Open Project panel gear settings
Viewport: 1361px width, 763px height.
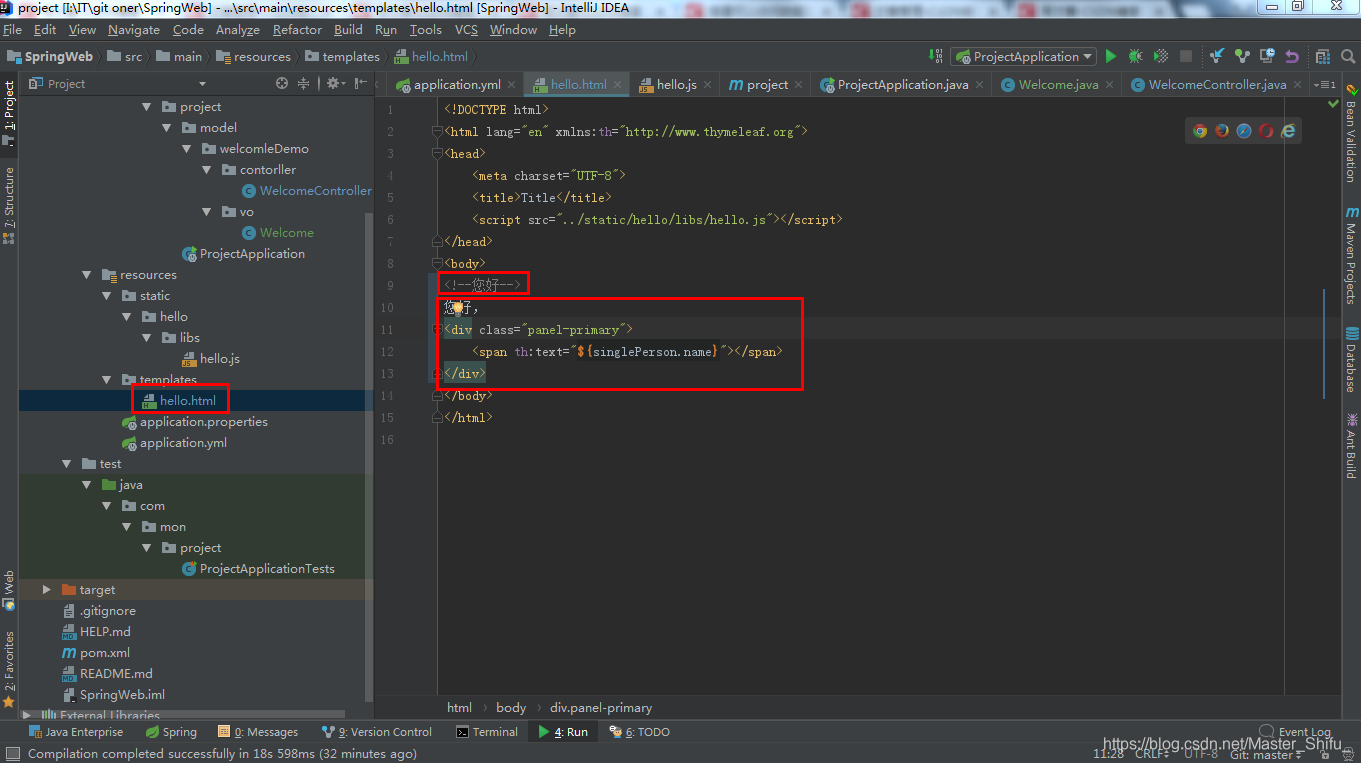point(334,84)
